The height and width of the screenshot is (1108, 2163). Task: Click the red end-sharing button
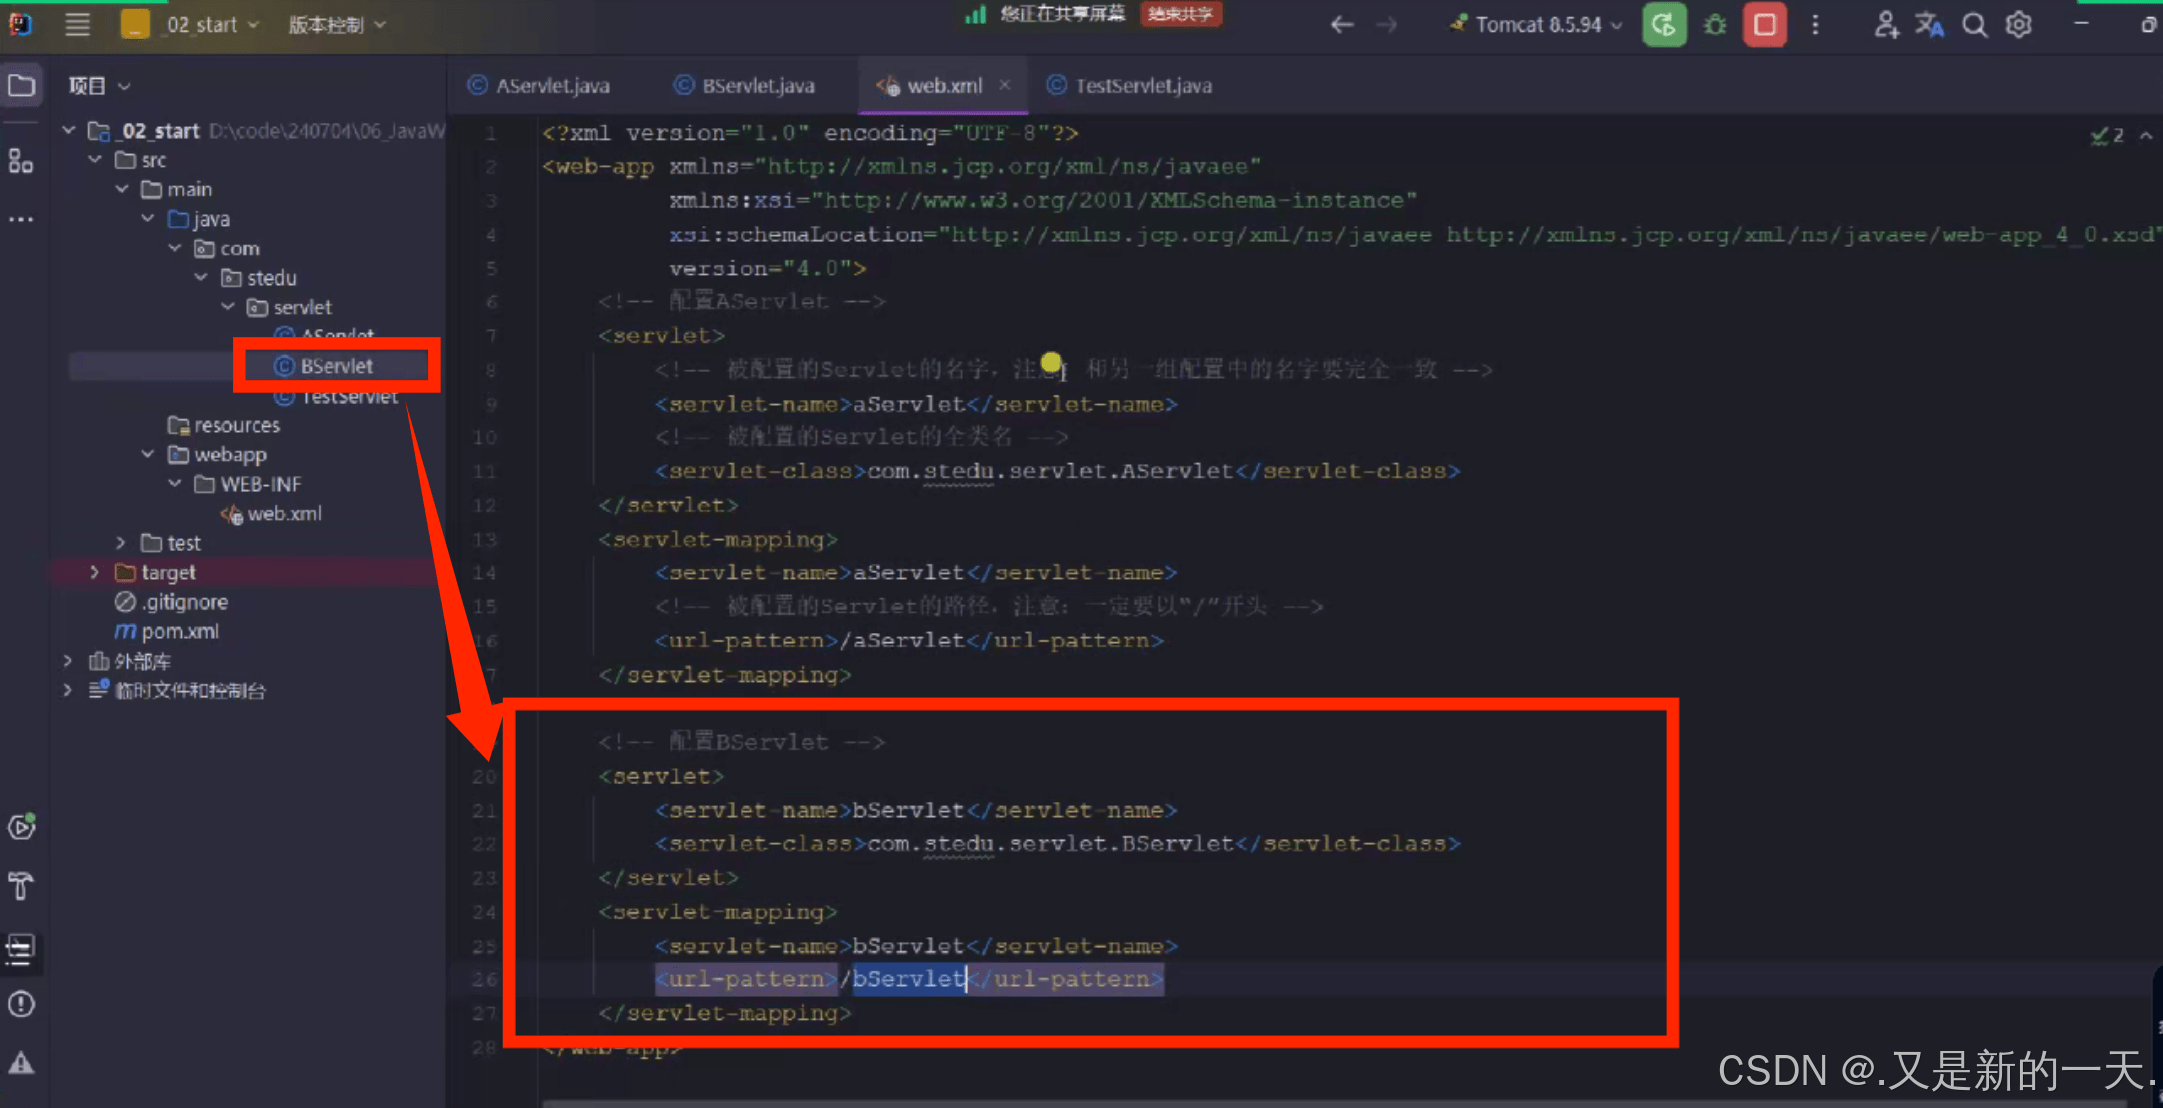tap(1180, 14)
